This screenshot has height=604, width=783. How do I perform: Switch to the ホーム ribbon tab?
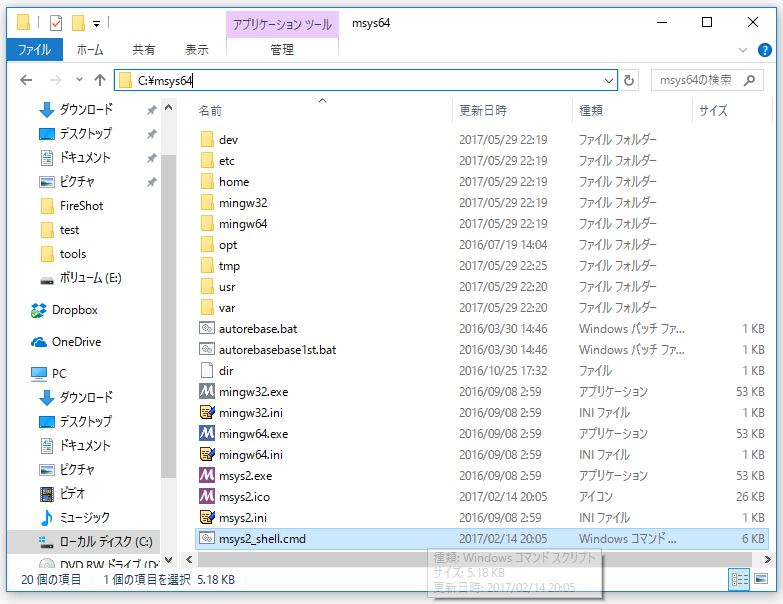90,49
